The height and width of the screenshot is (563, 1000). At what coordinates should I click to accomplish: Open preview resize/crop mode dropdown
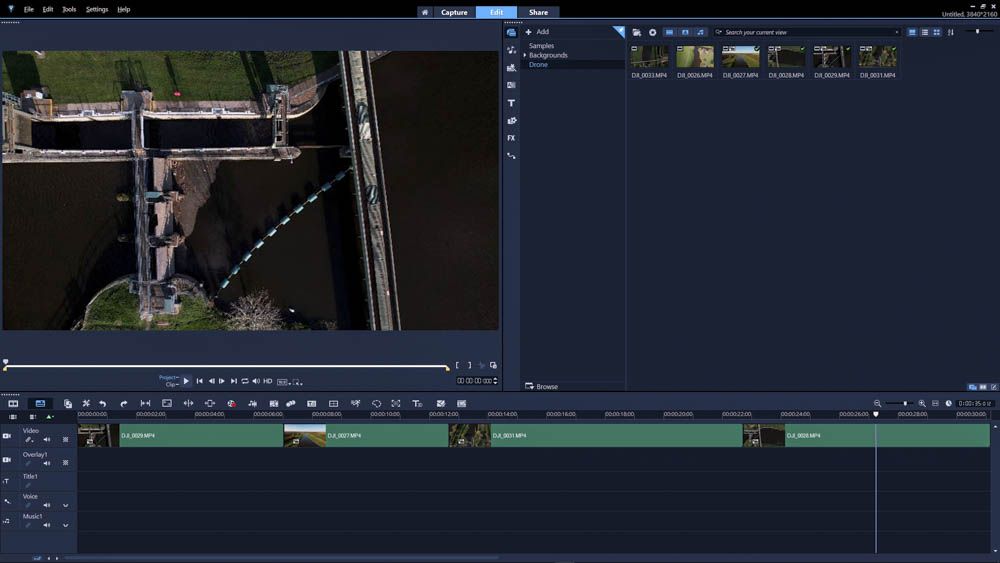click(x=298, y=382)
